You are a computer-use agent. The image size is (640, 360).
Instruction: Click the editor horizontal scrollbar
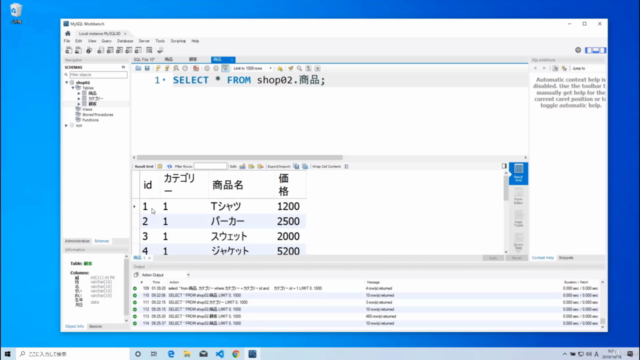point(240,158)
